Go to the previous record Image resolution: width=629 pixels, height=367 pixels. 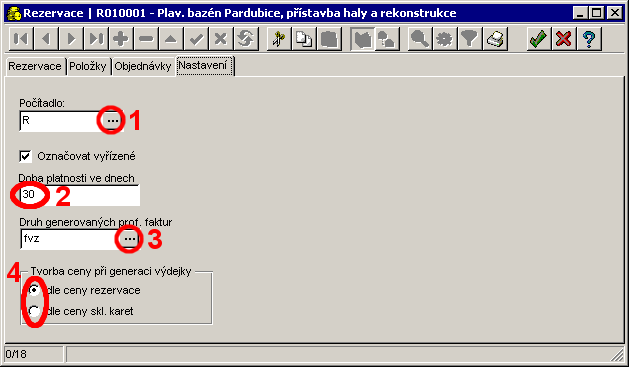pyautogui.click(x=46, y=39)
